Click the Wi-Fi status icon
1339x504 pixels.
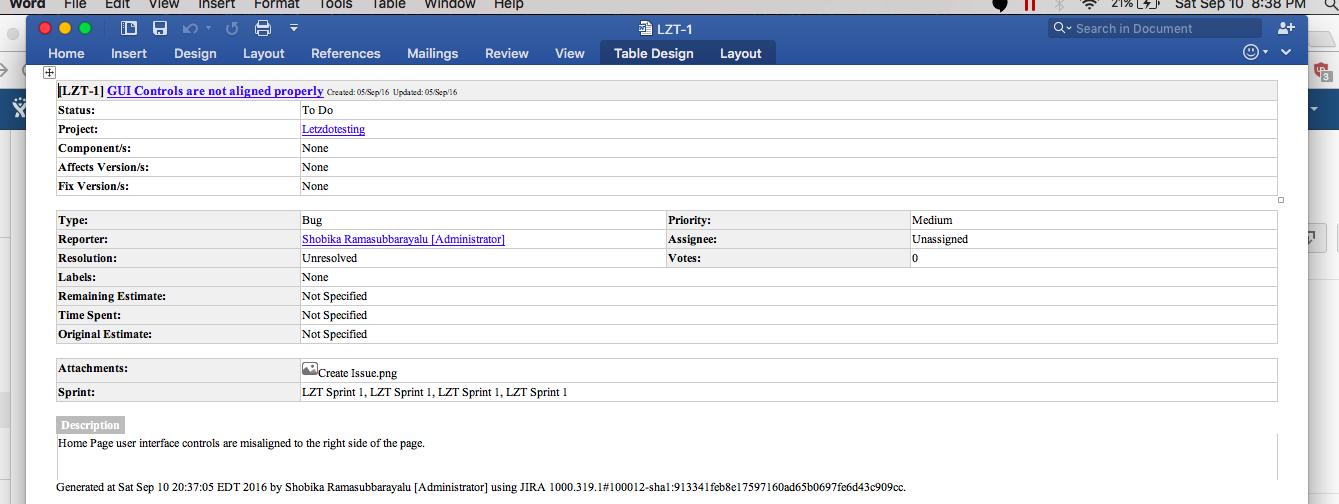coord(1090,5)
